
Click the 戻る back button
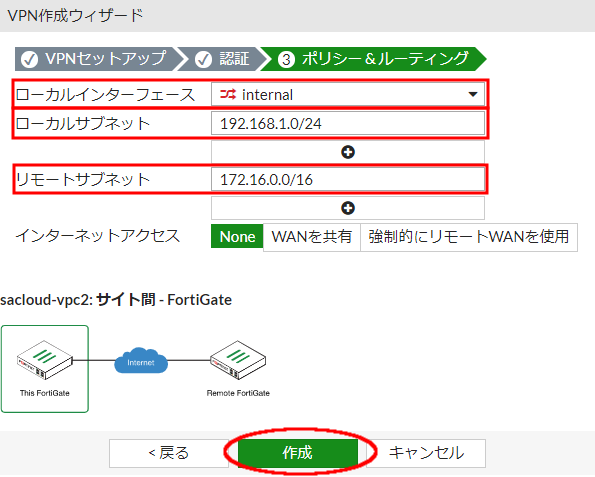pos(168,453)
